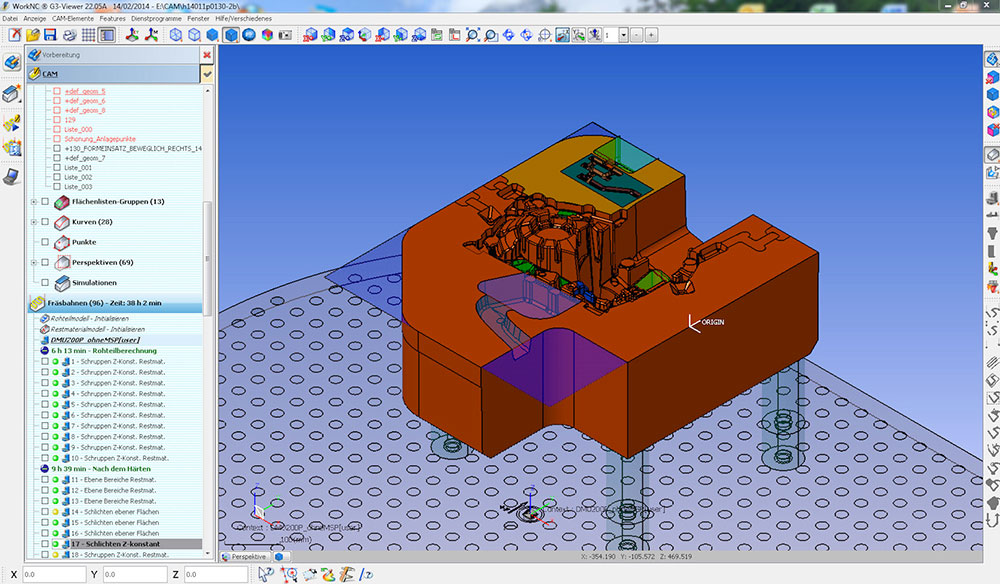This screenshot has height=584, width=1000.
Task: Click the X coordinate input field
Action: [54, 574]
